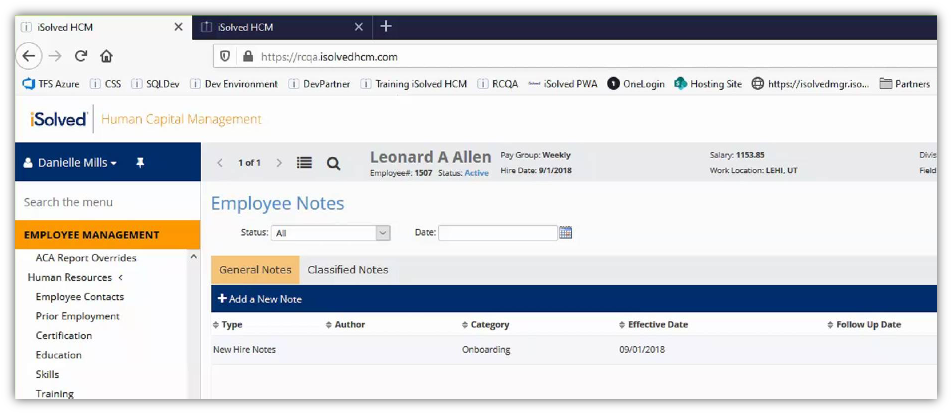Close the first iSolved HCM tab
This screenshot has width=952, height=414.
[x=178, y=27]
